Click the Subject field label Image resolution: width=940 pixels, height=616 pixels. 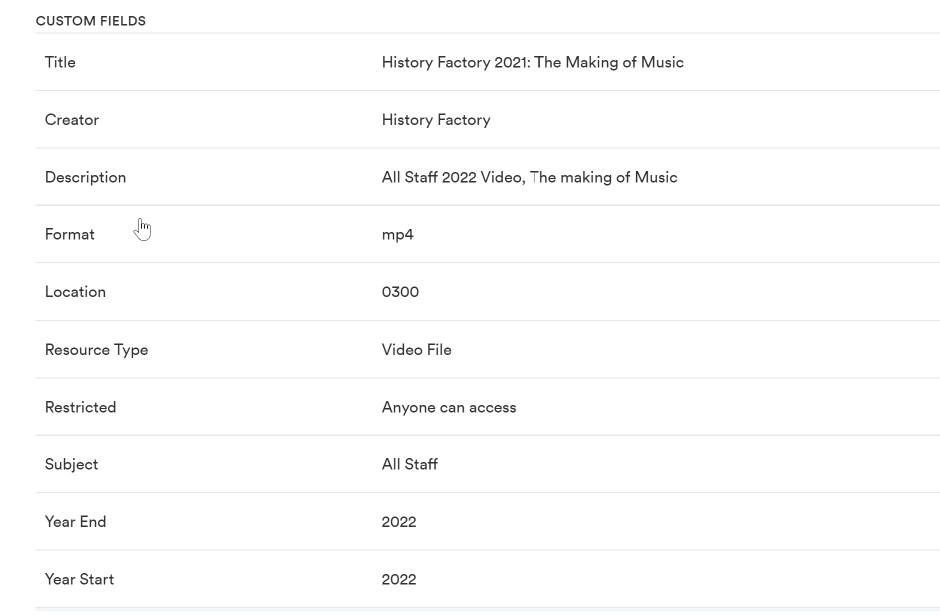[x=71, y=464]
